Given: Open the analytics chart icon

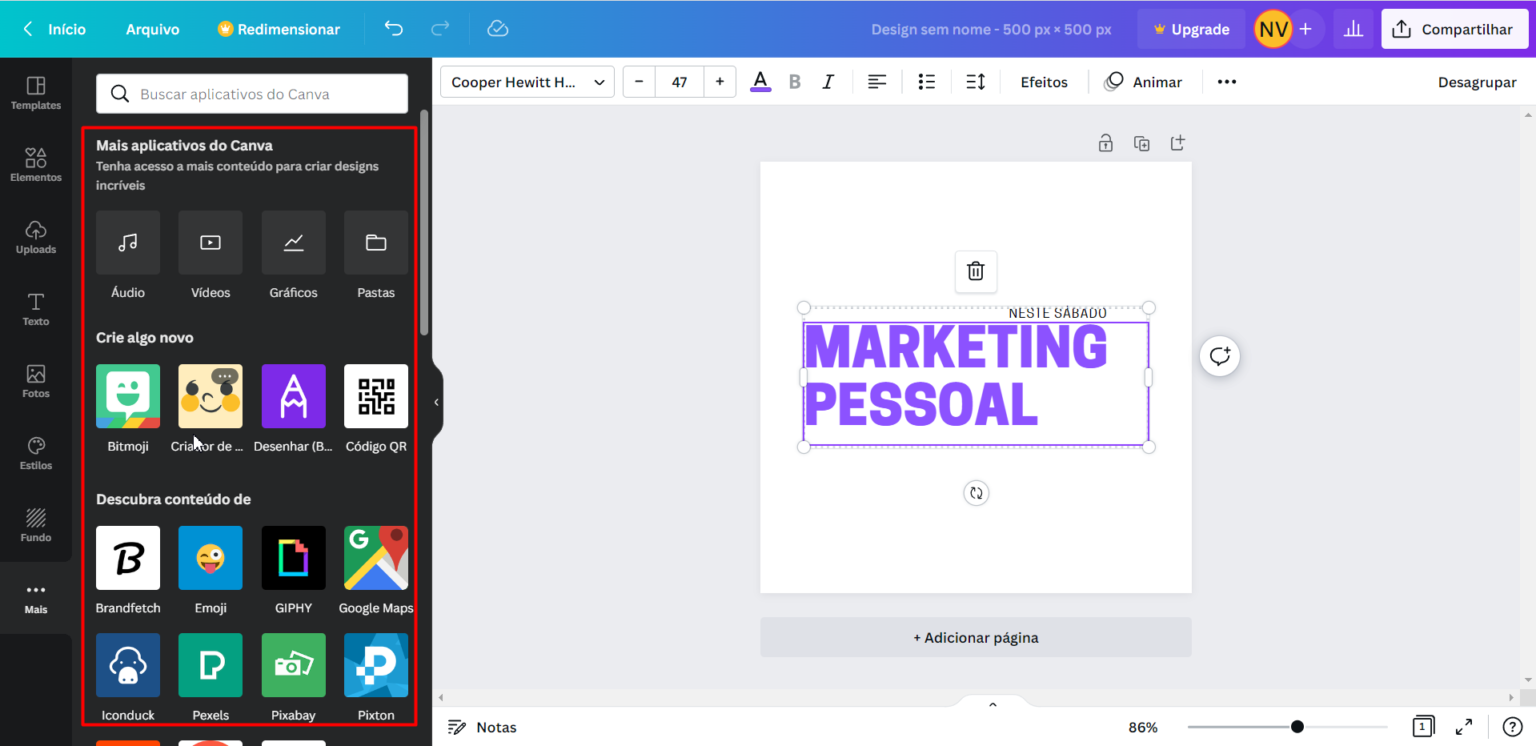Looking at the screenshot, I should click(x=1353, y=29).
